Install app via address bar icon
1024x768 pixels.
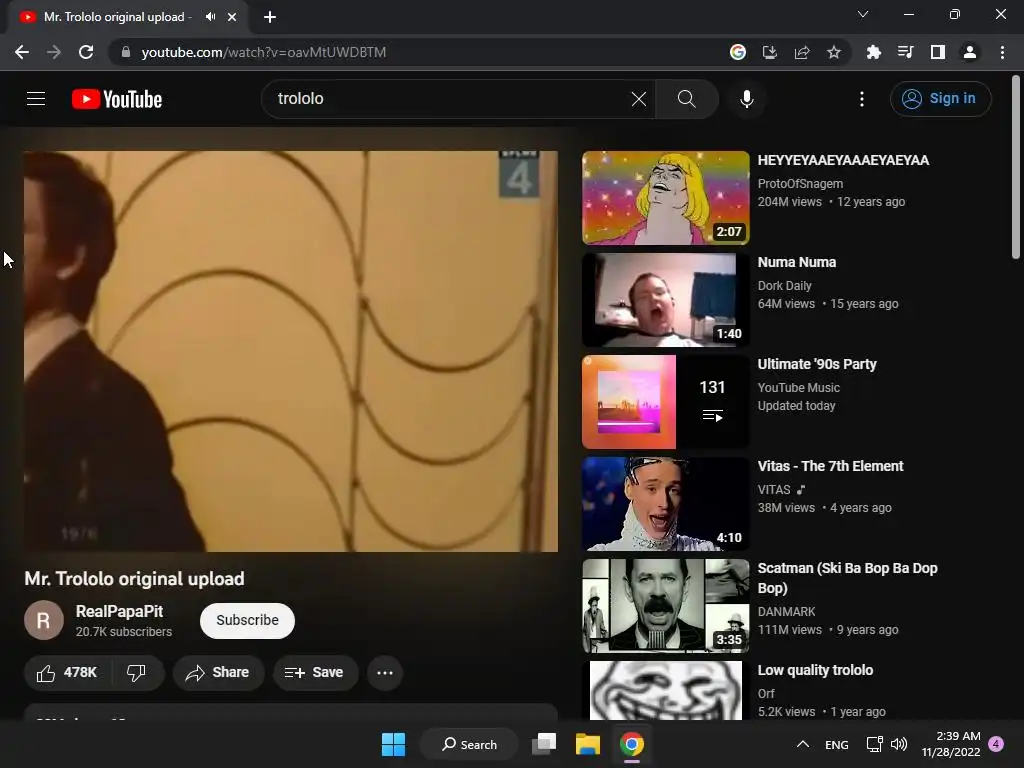(769, 52)
